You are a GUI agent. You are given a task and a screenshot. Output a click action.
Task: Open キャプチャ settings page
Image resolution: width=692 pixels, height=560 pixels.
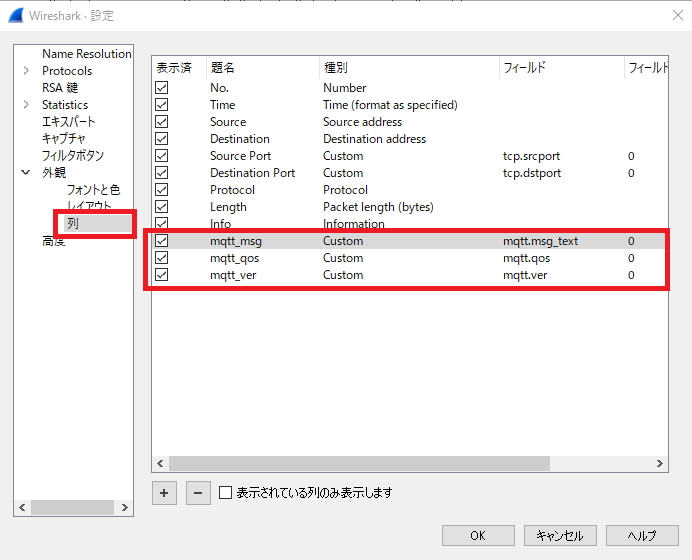tap(64, 139)
